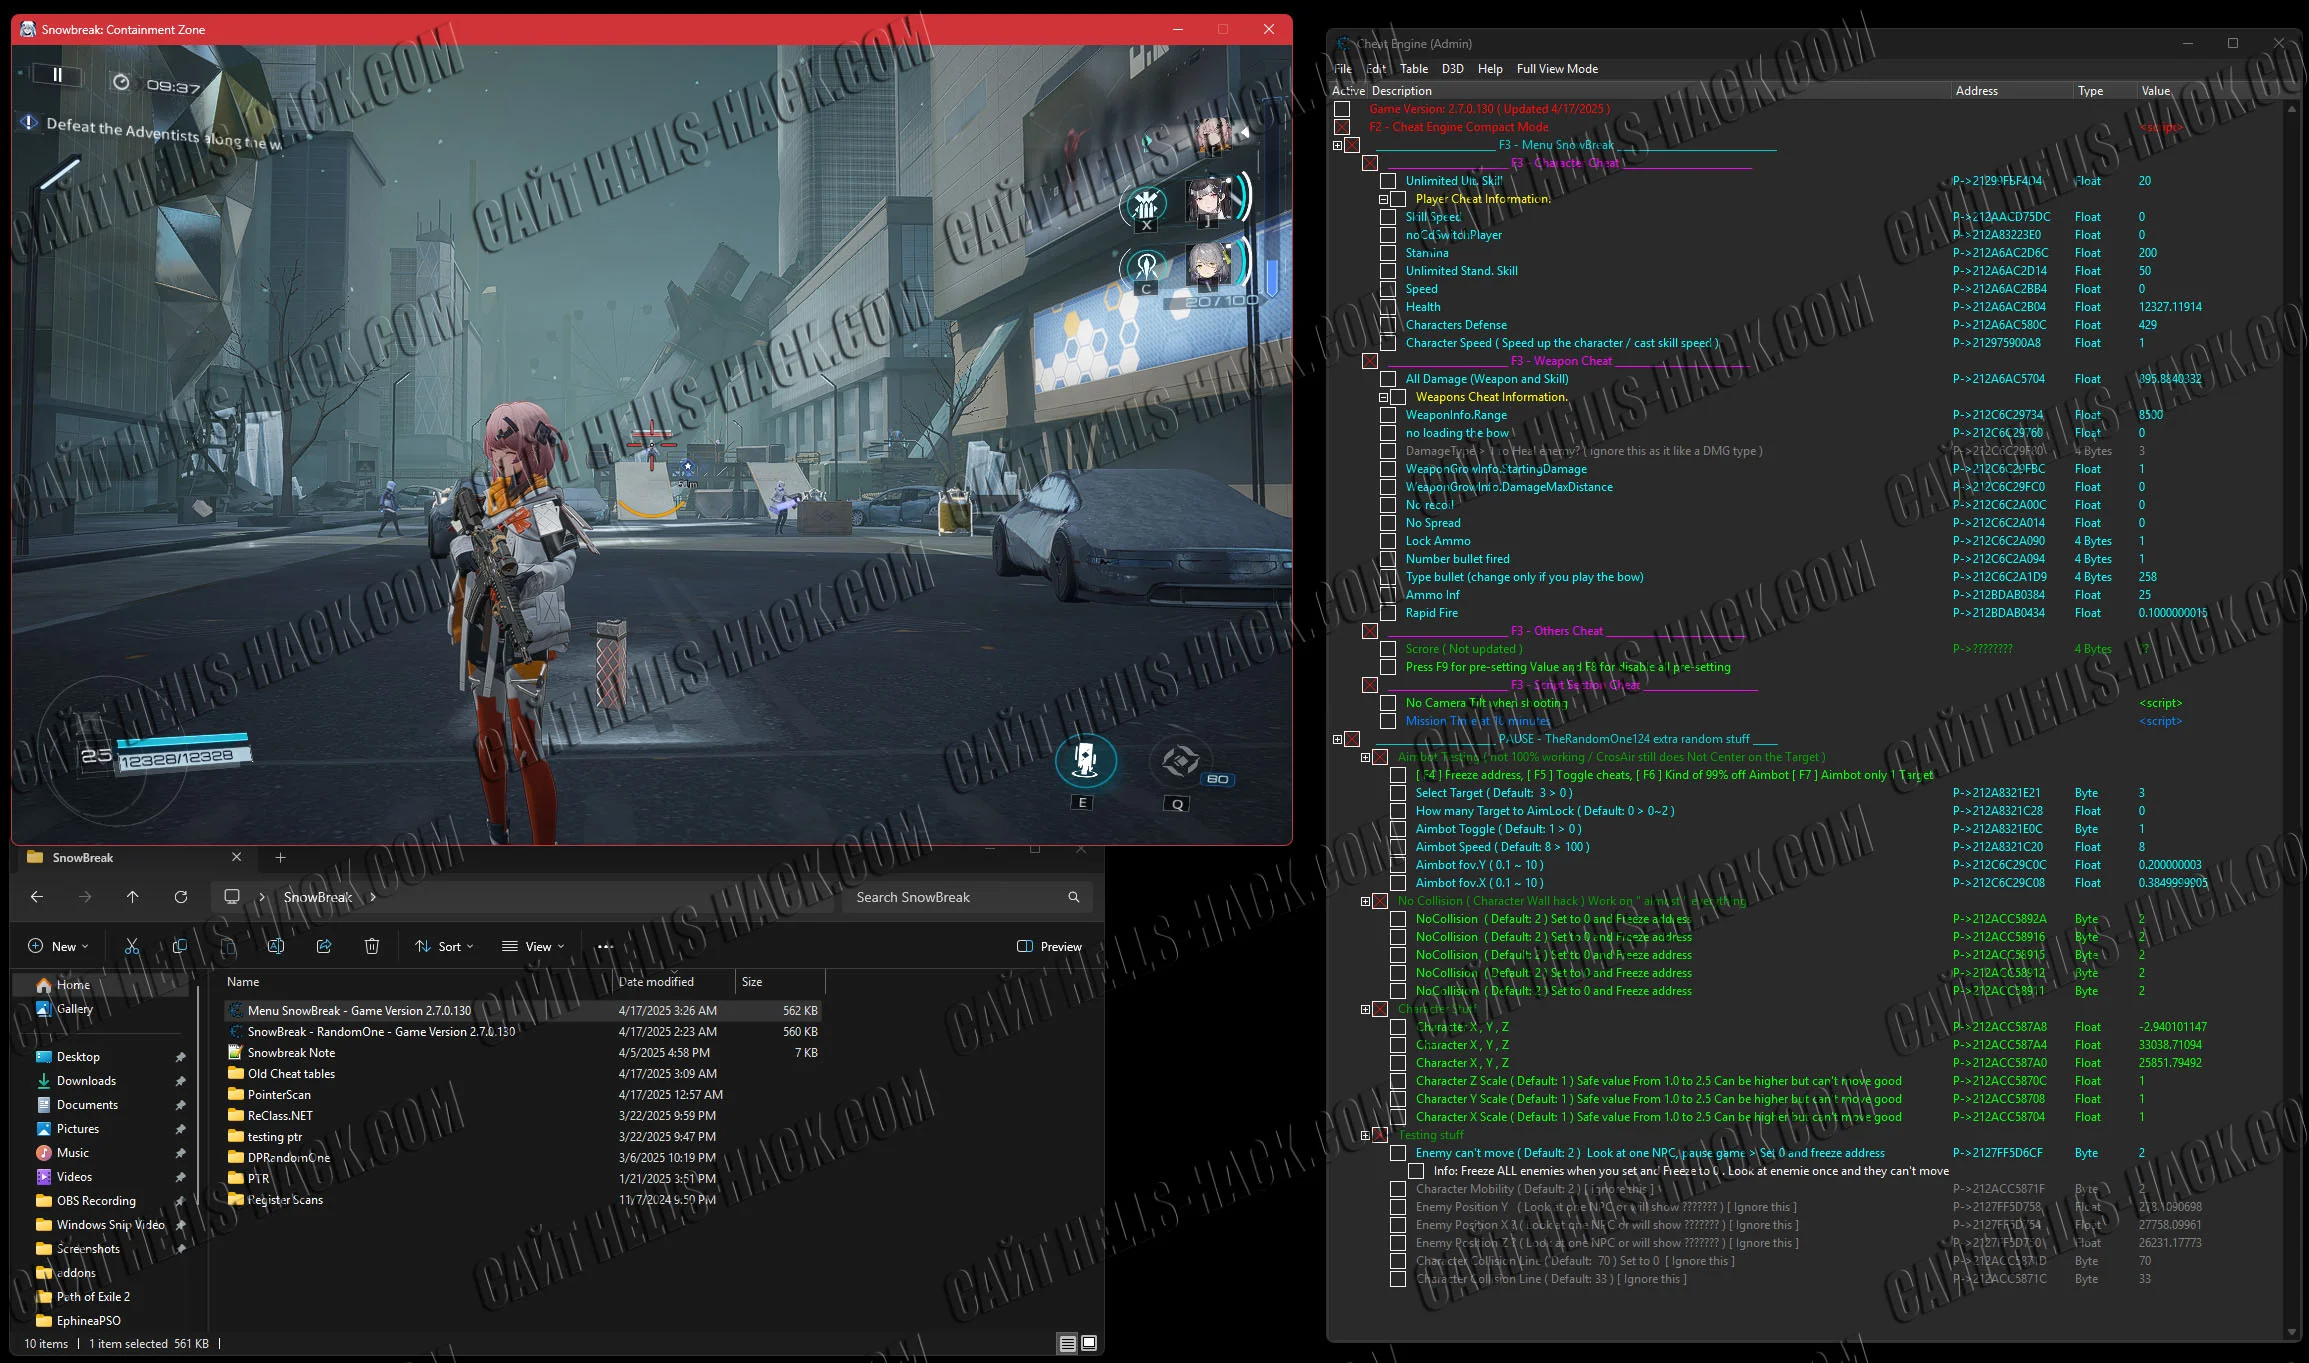Sort files by Name column header
The width and height of the screenshot is (2309, 1363).
(x=243, y=982)
